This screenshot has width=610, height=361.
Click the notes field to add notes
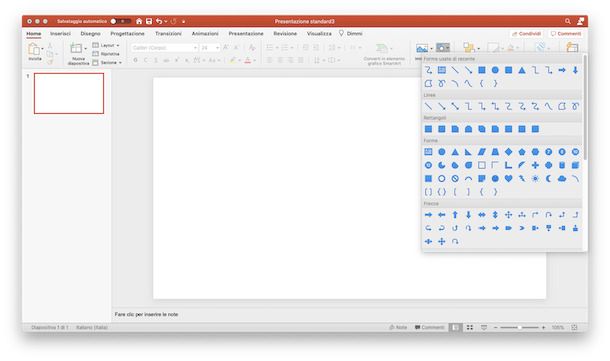(349, 314)
